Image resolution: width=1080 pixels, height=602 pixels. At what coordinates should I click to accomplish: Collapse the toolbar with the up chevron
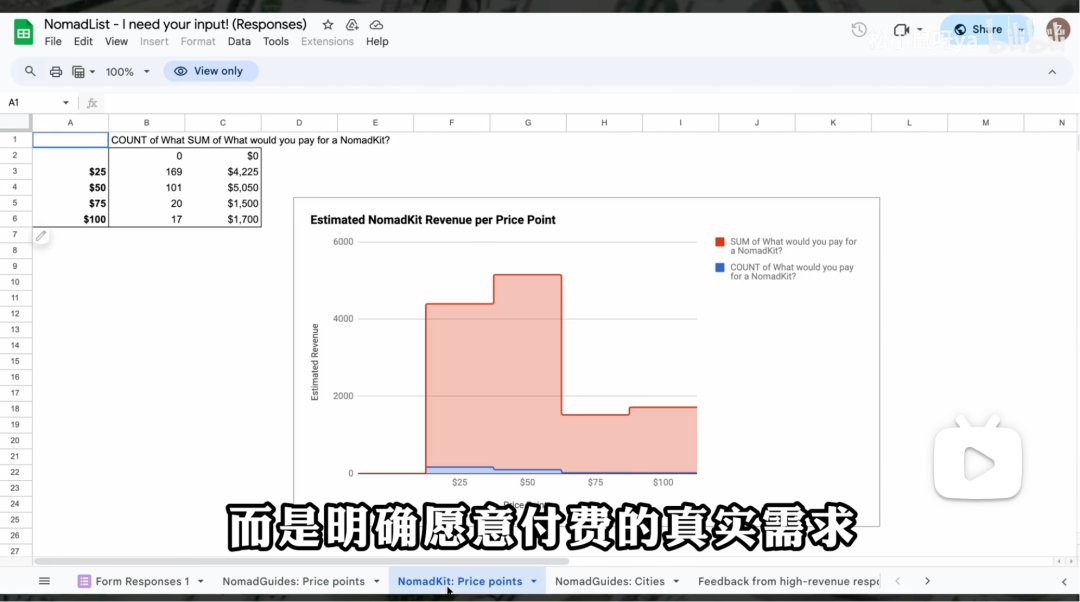(1052, 72)
